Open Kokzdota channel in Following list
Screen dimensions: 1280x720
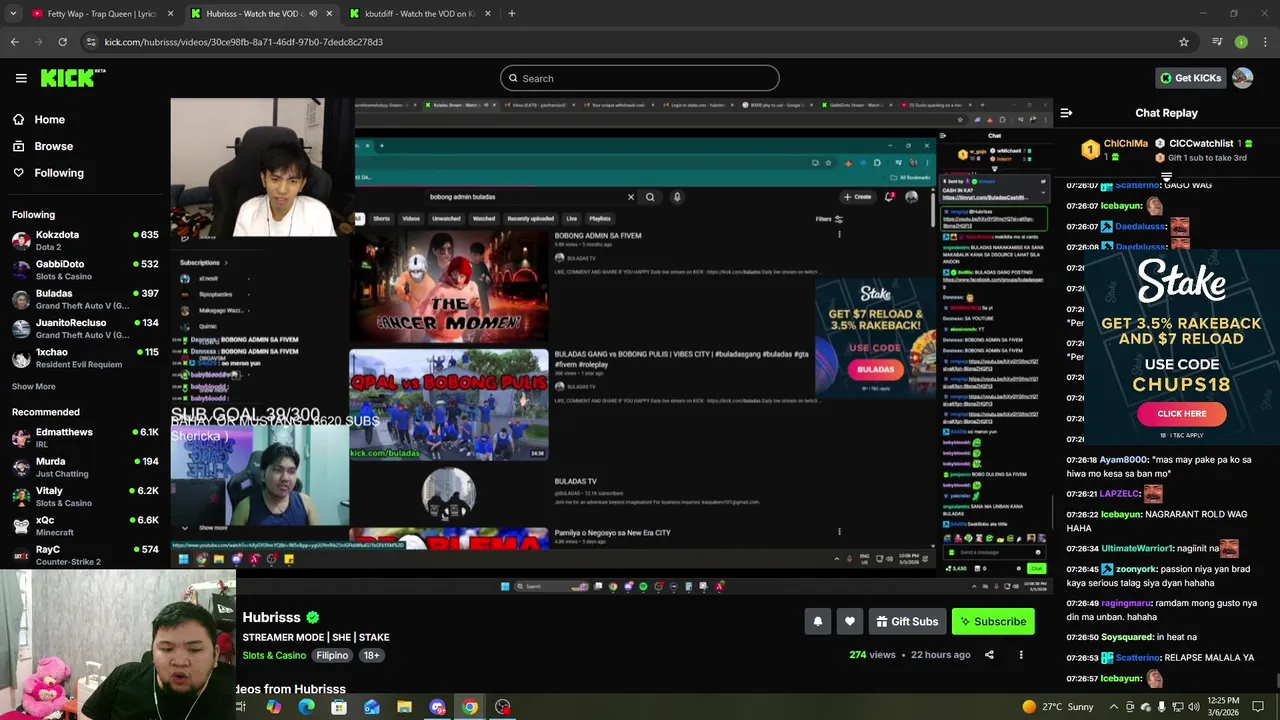tap(85, 240)
